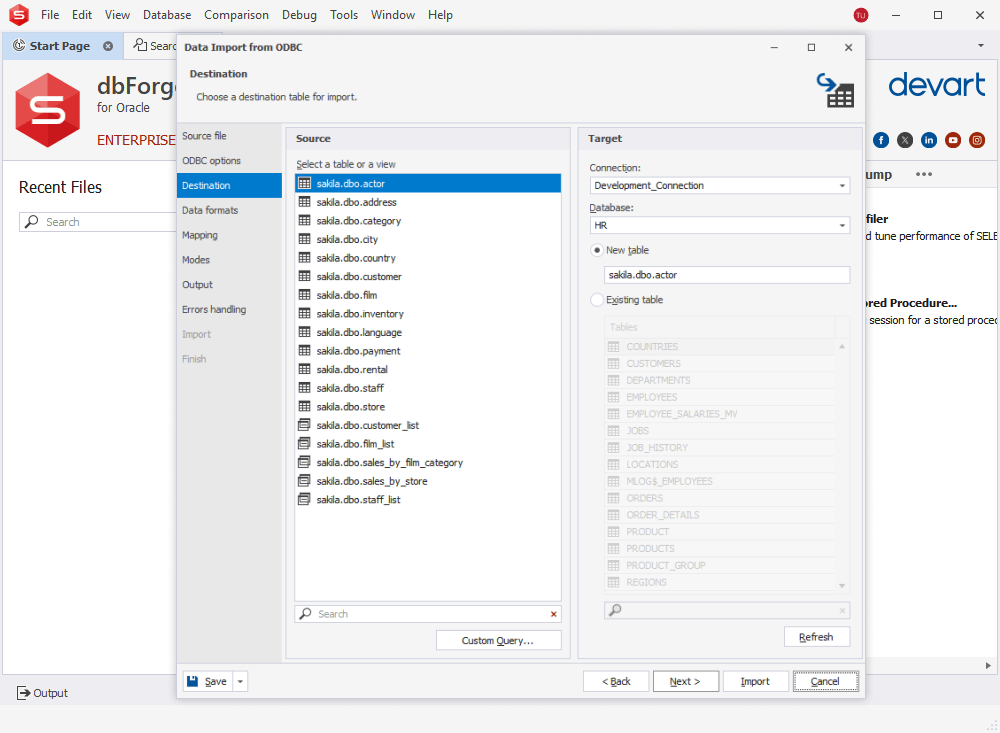
Task: Select sakila.dbo.actor in source list
Action: click(x=427, y=183)
